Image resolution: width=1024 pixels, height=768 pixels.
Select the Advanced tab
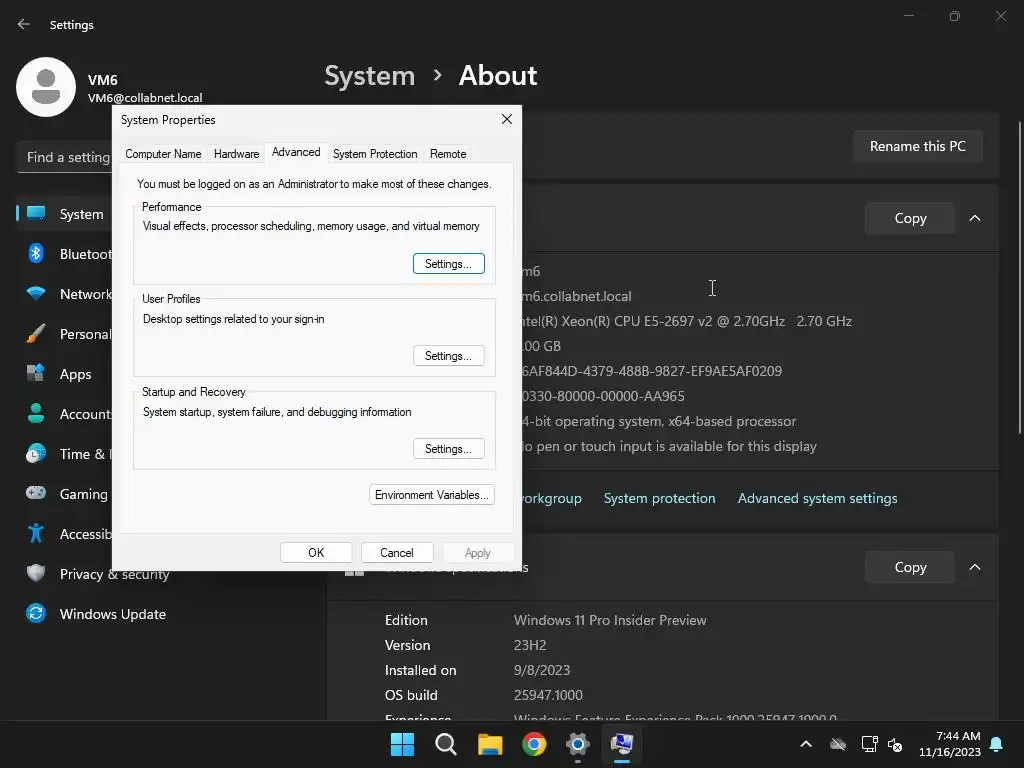296,152
